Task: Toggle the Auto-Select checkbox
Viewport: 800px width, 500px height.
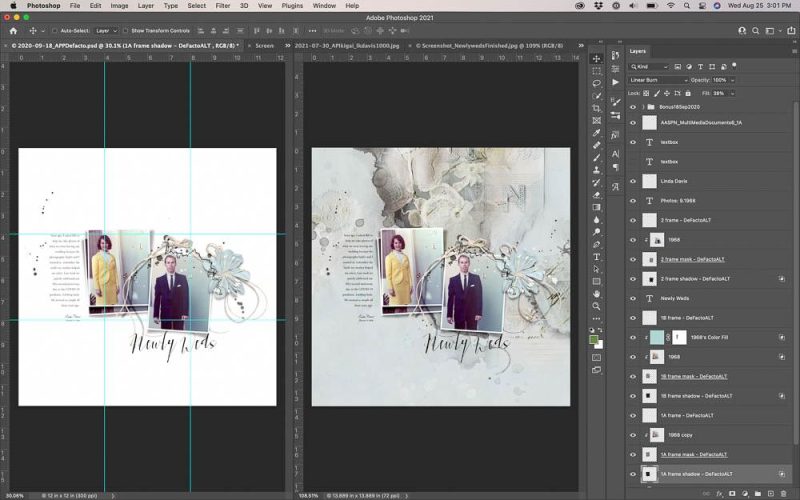Action: click(x=55, y=31)
